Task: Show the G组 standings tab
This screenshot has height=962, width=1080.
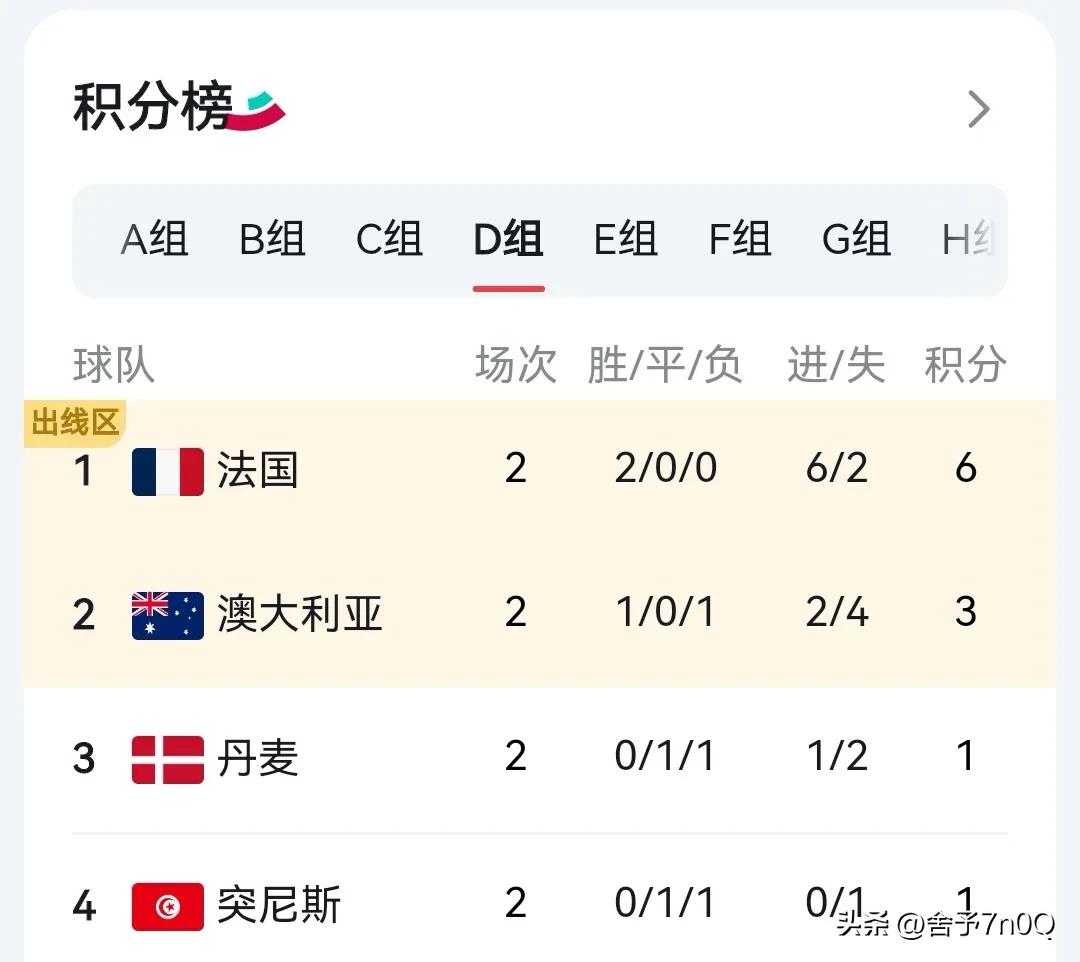Action: (856, 240)
